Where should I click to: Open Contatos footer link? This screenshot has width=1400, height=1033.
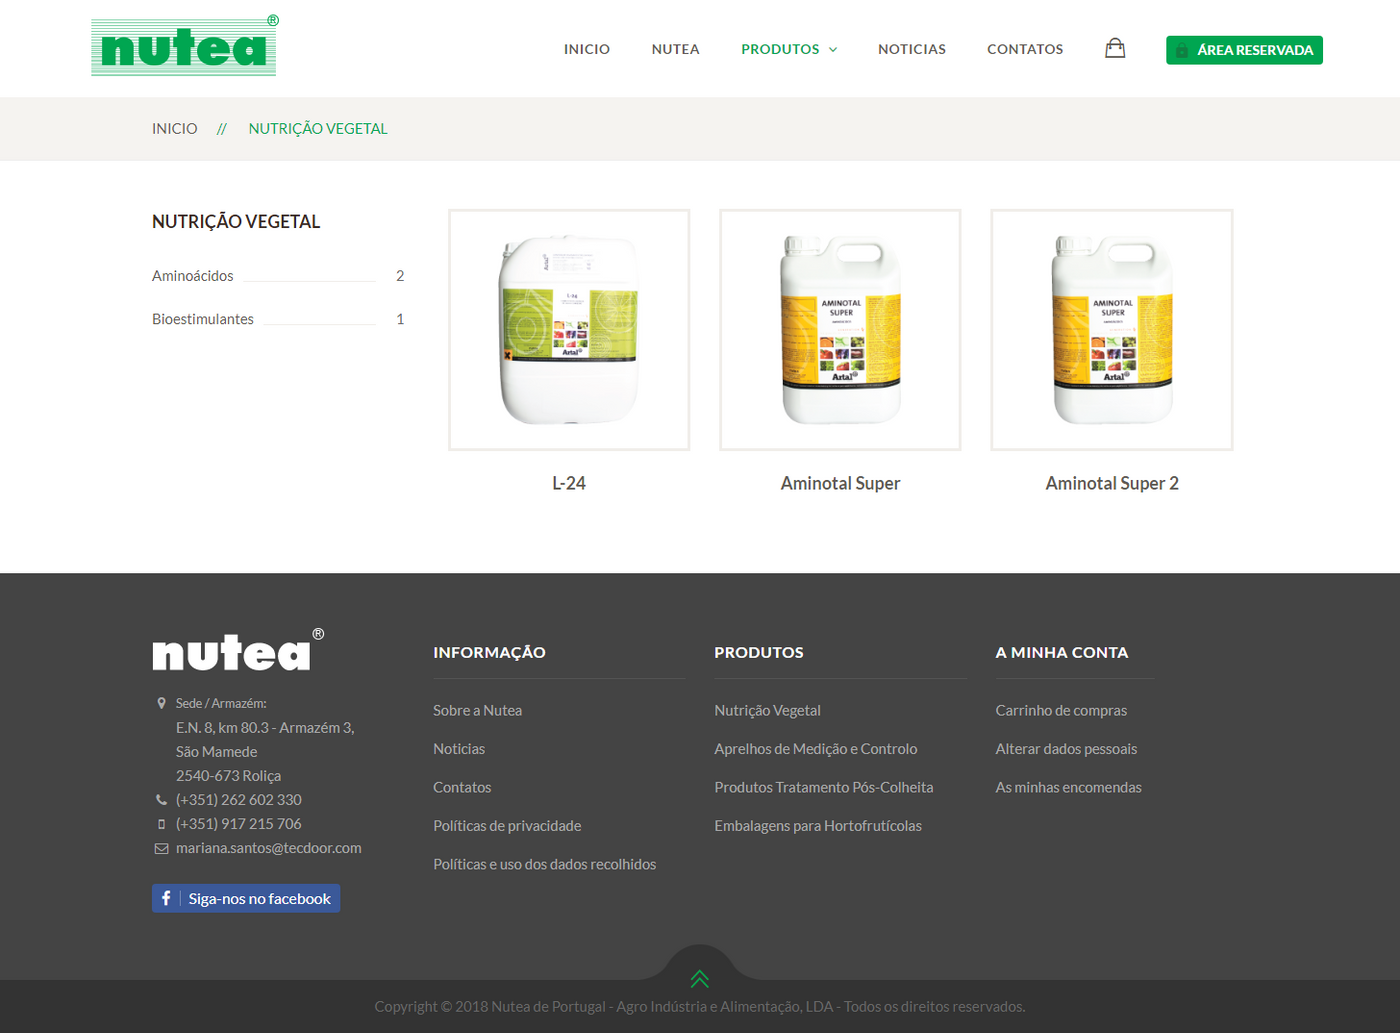(x=462, y=787)
